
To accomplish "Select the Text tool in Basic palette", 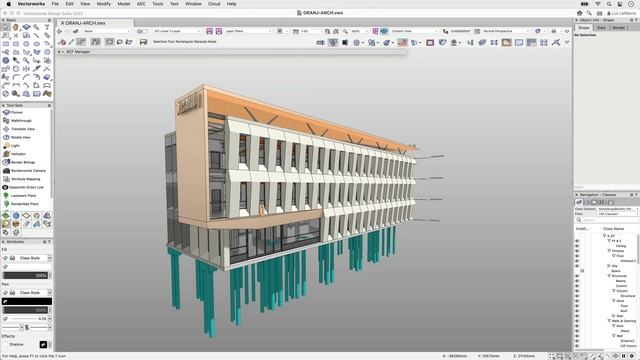I will (47, 27).
